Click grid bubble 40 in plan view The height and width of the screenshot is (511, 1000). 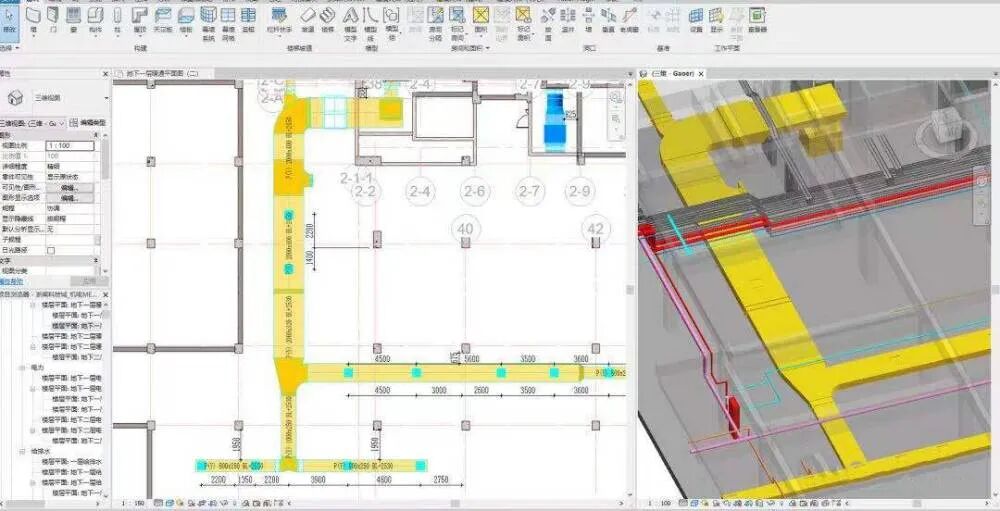tap(466, 229)
